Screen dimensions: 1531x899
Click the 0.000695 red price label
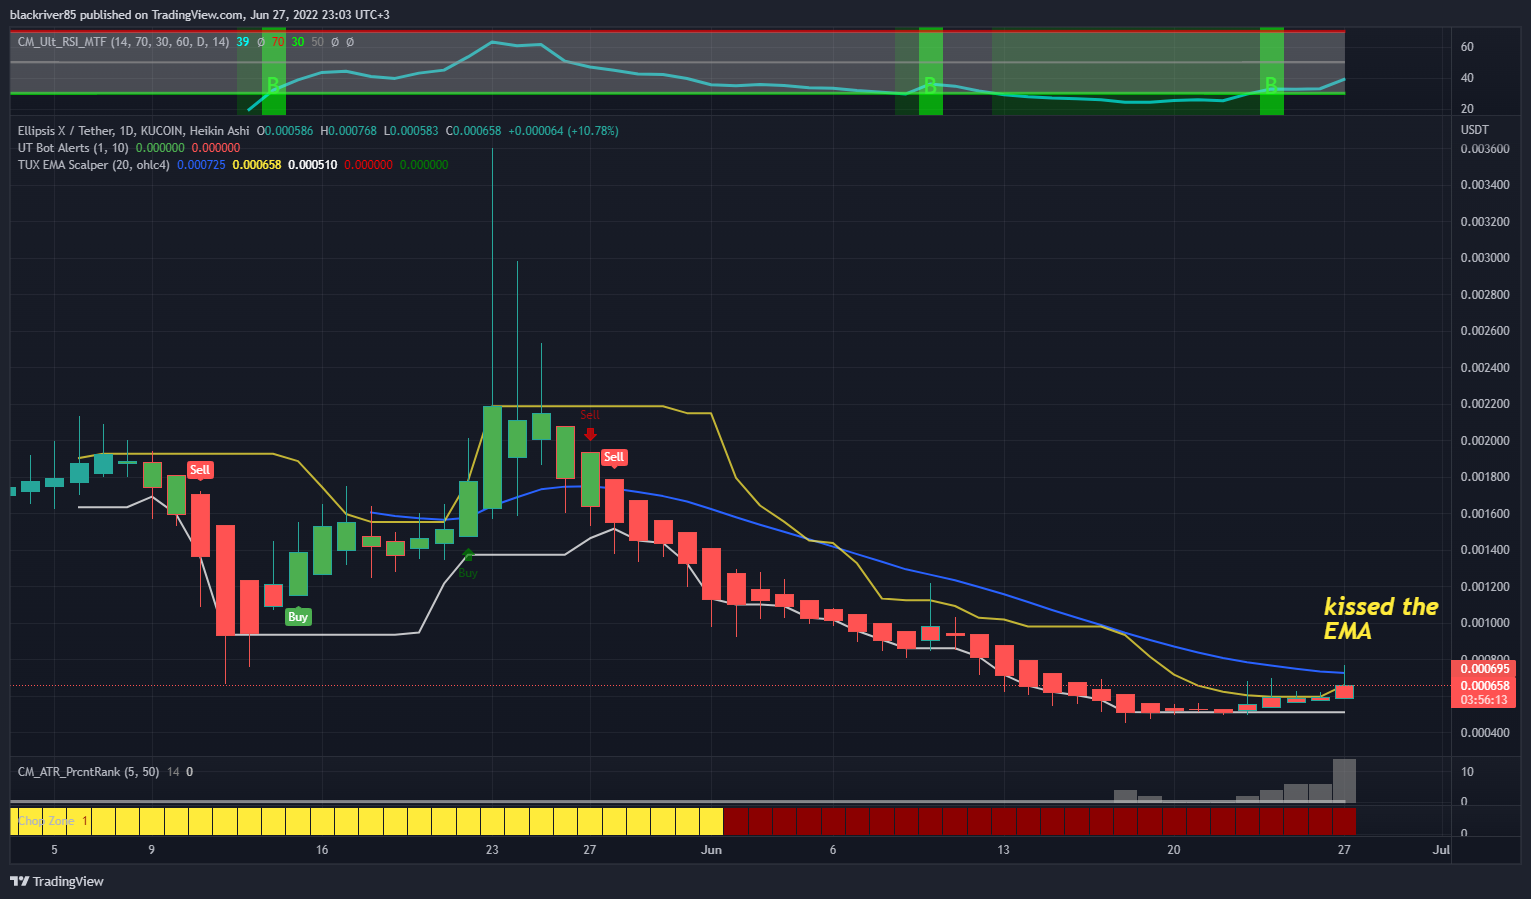pyautogui.click(x=1484, y=669)
